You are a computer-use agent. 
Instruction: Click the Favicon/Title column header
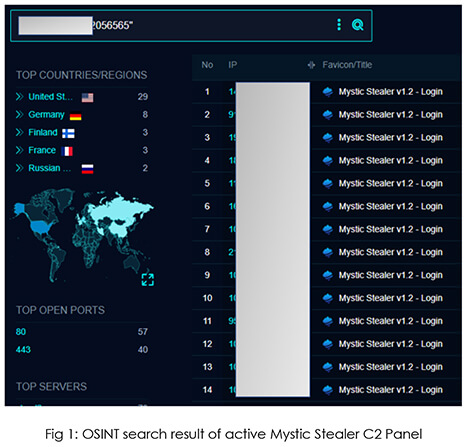[x=347, y=65]
